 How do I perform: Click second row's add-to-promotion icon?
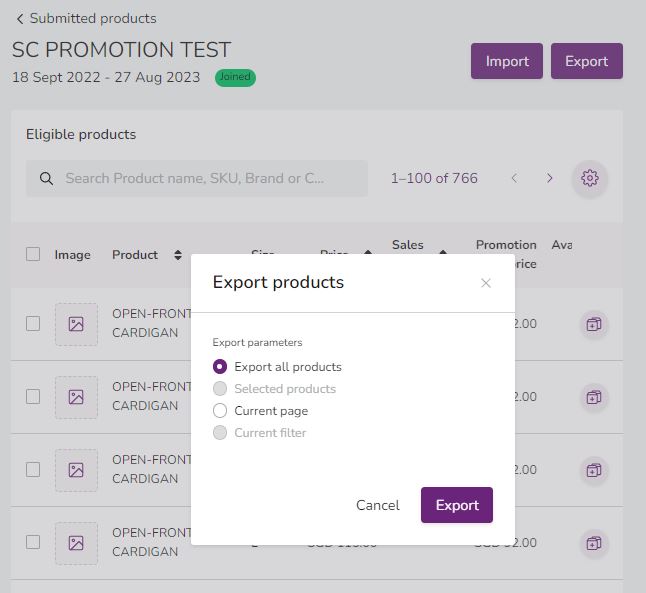coord(594,397)
